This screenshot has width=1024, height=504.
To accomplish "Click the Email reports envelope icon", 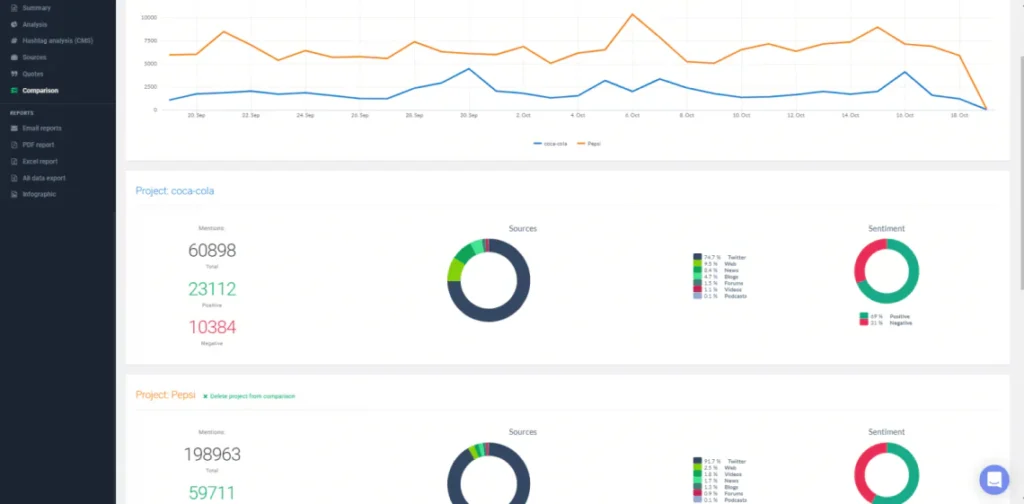I will coord(14,128).
